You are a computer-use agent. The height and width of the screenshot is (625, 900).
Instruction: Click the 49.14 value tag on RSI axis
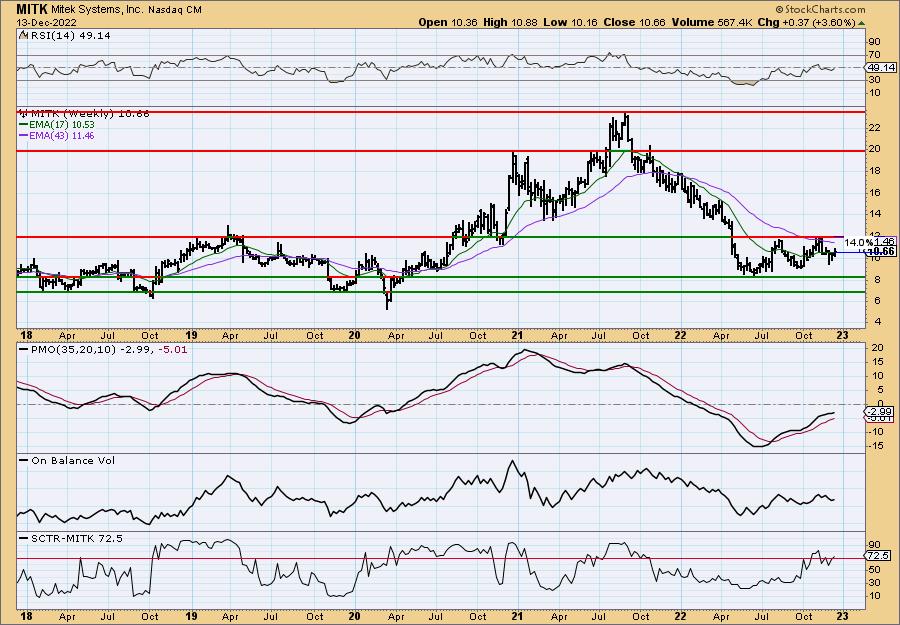pyautogui.click(x=880, y=68)
